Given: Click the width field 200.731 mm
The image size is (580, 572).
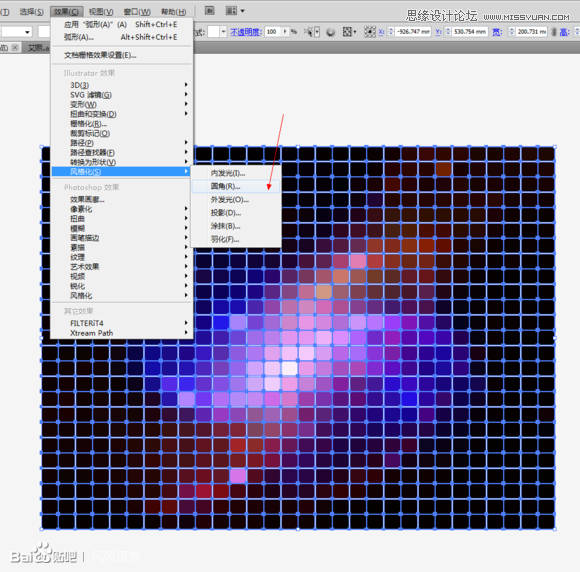Looking at the screenshot, I should (532, 32).
